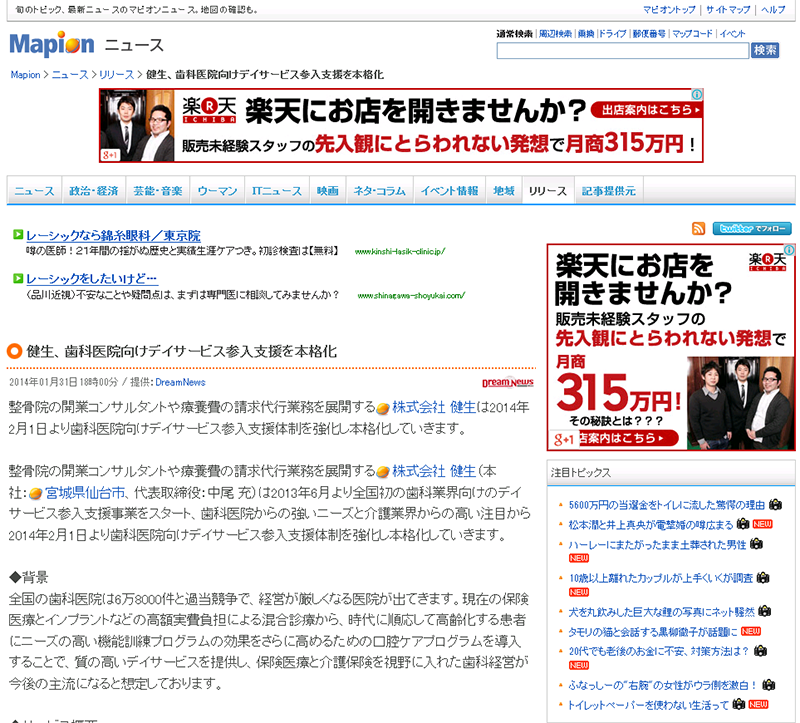Click the ニュース breadcrumb link
The height and width of the screenshot is (723, 800).
(70, 75)
